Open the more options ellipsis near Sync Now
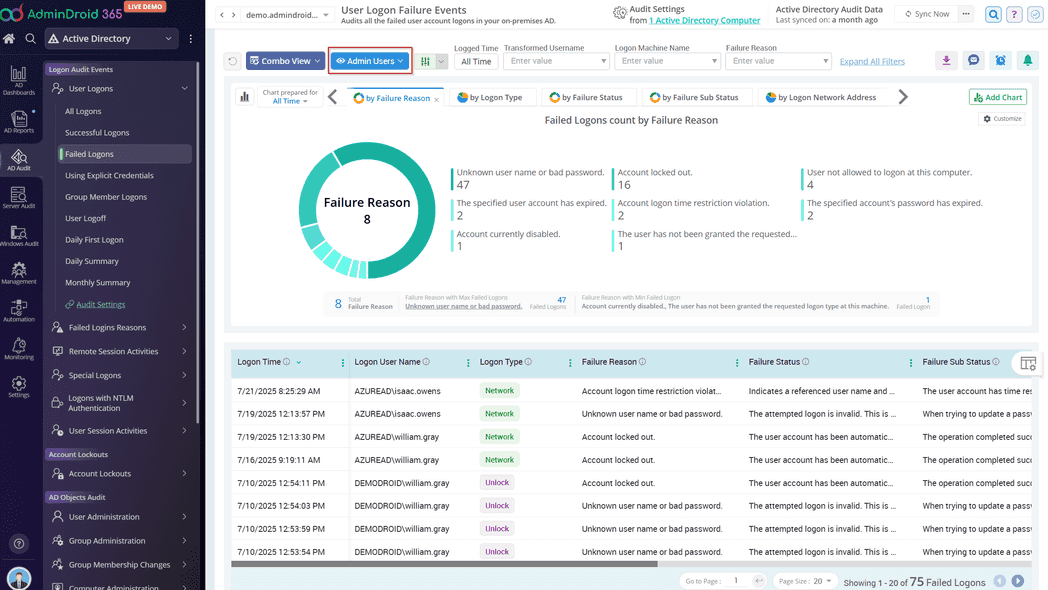The width and height of the screenshot is (1048, 590). [966, 14]
